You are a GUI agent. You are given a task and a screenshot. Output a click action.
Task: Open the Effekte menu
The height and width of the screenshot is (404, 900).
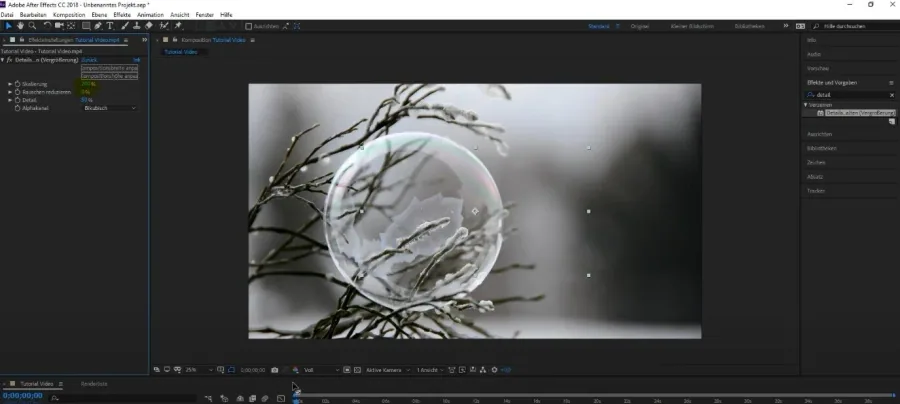[122, 15]
